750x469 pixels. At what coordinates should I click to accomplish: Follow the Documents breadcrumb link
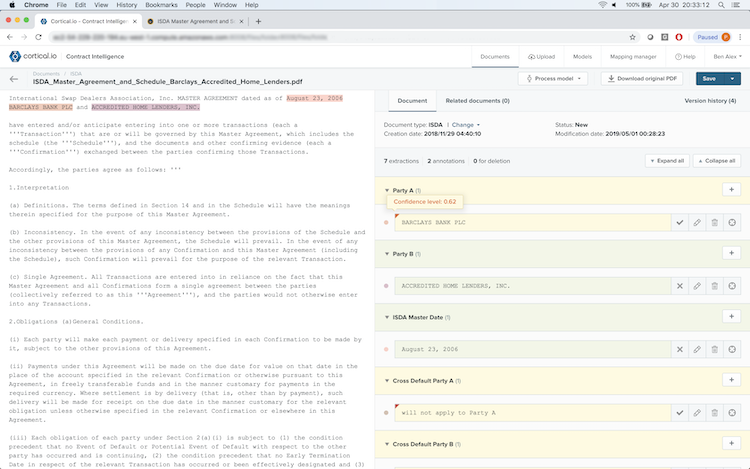46,74
